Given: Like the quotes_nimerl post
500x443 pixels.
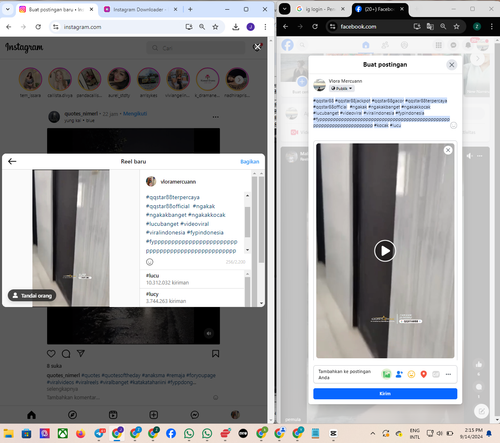Looking at the screenshot, I should coord(51,354).
